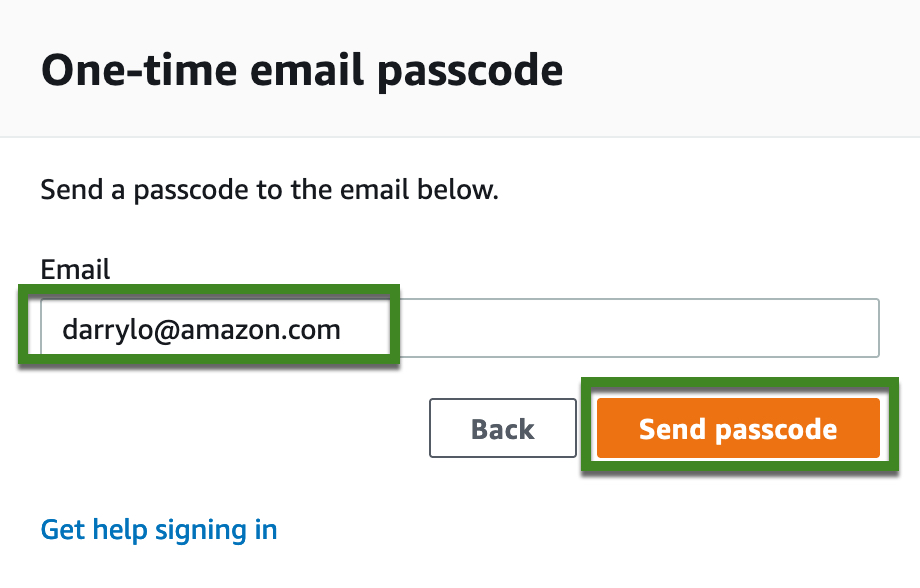This screenshot has width=920, height=588.
Task: Click the white outlined Back button
Action: [x=503, y=428]
